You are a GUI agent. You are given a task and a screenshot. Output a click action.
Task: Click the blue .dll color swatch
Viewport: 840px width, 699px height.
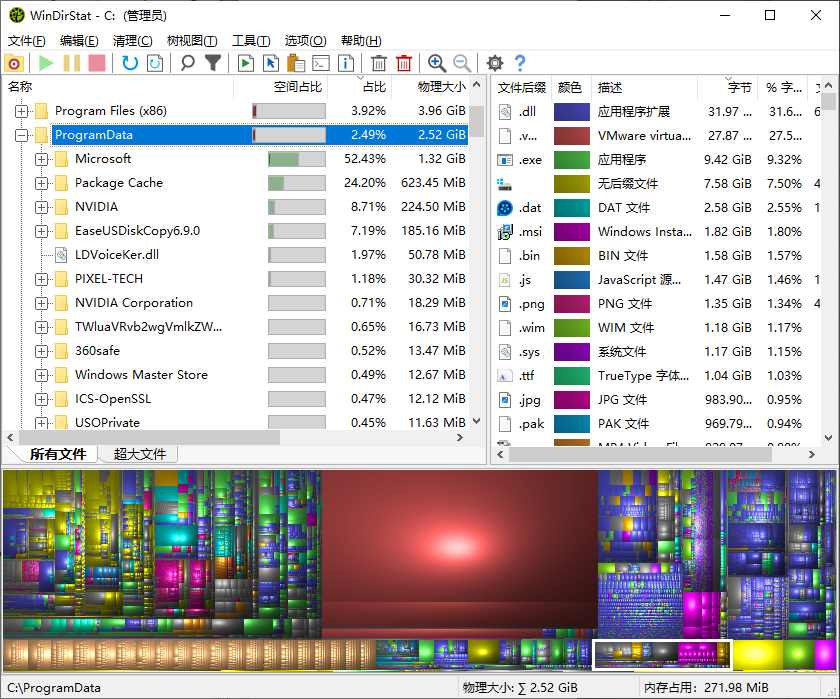pos(572,112)
